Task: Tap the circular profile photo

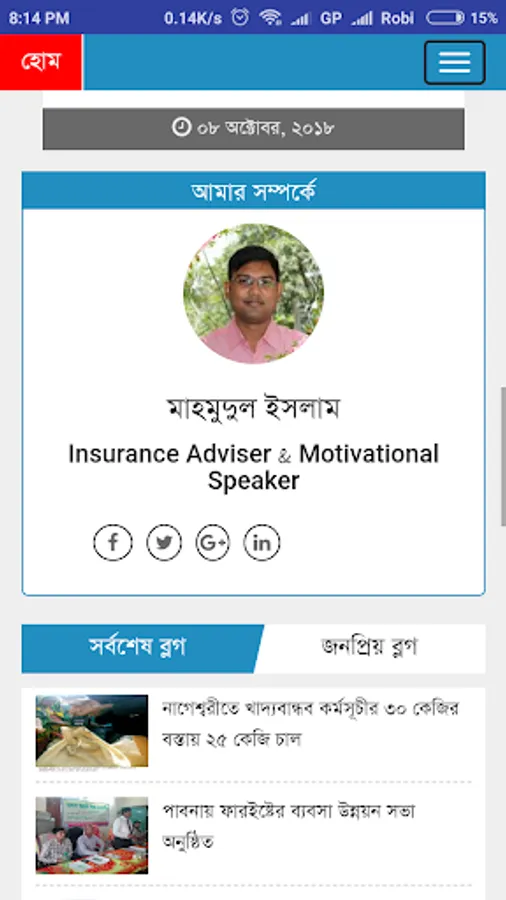Action: pos(254,293)
